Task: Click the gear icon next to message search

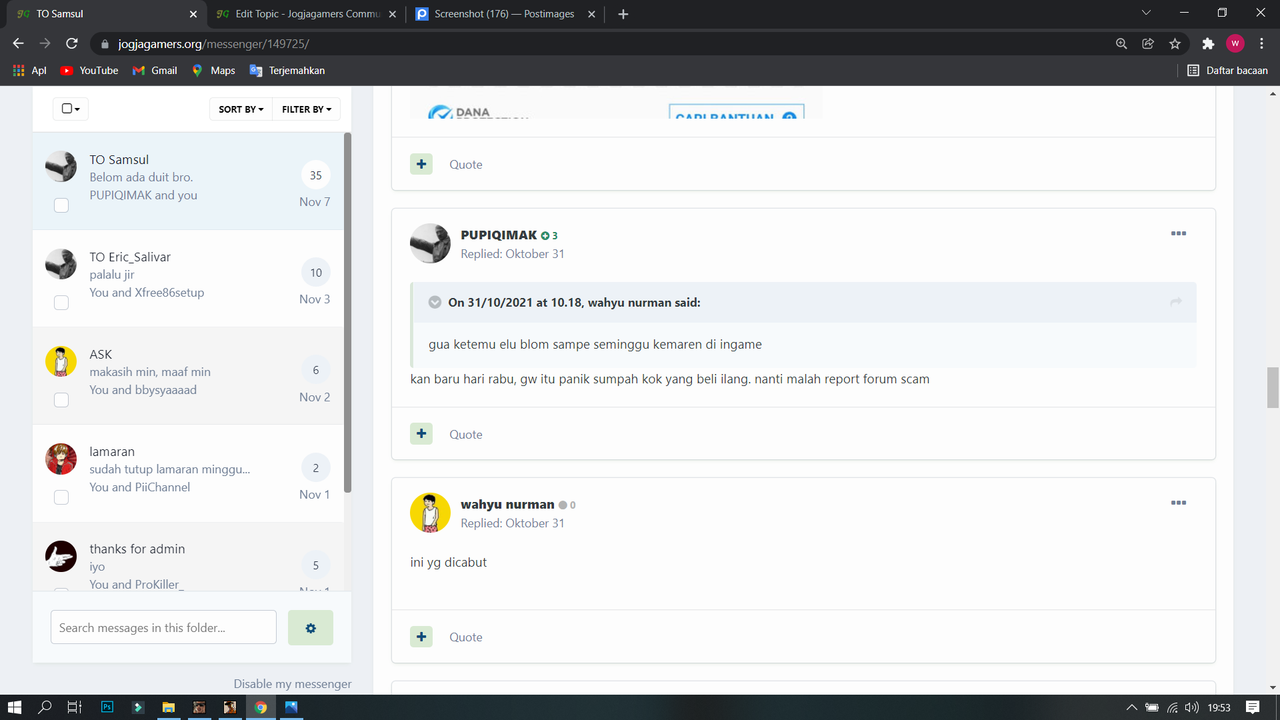Action: click(311, 628)
